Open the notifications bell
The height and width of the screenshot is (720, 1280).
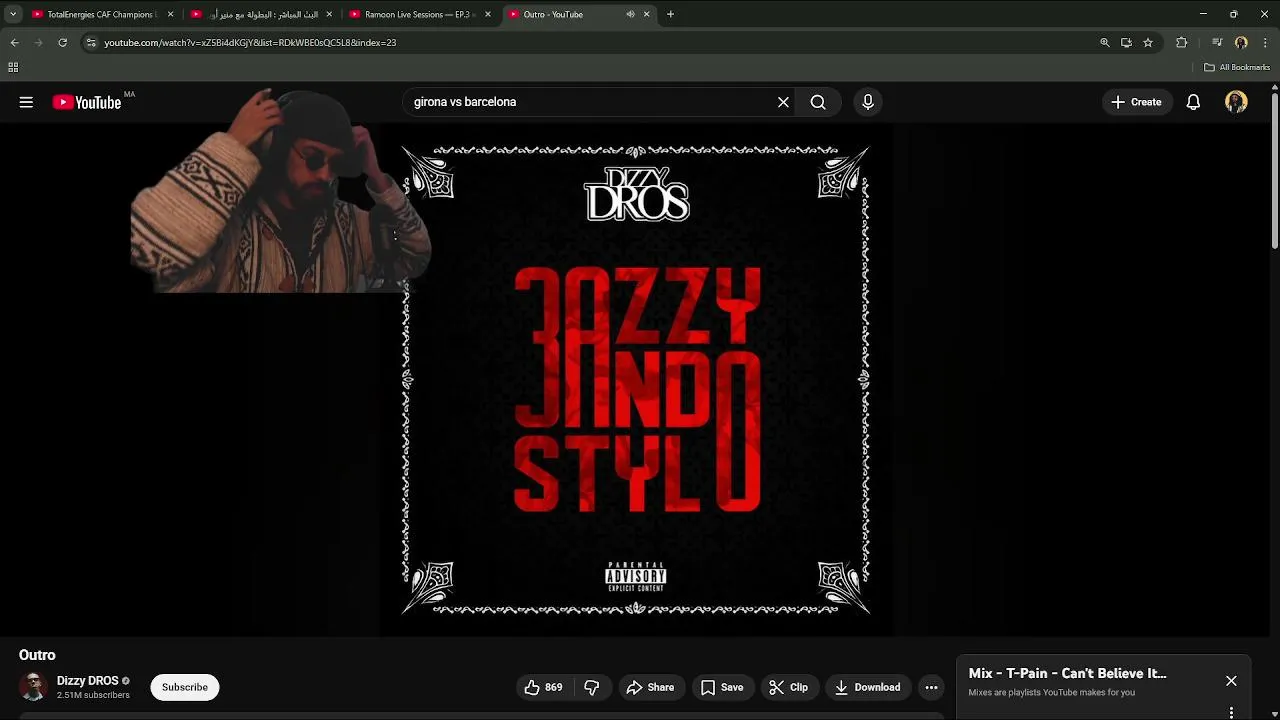click(1193, 102)
